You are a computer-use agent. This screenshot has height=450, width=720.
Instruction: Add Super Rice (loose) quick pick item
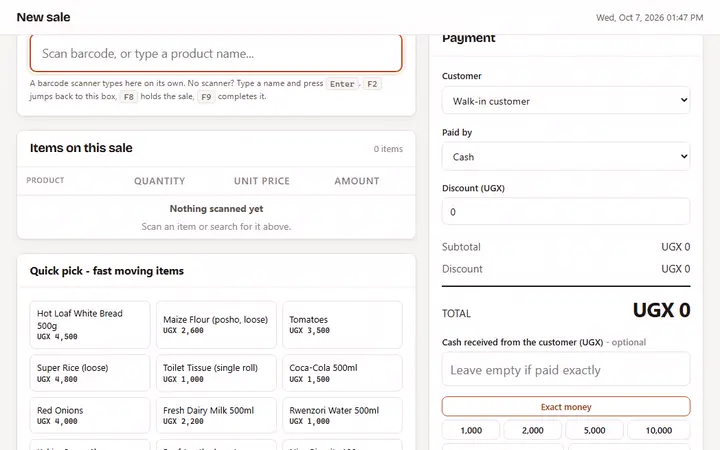(90, 373)
